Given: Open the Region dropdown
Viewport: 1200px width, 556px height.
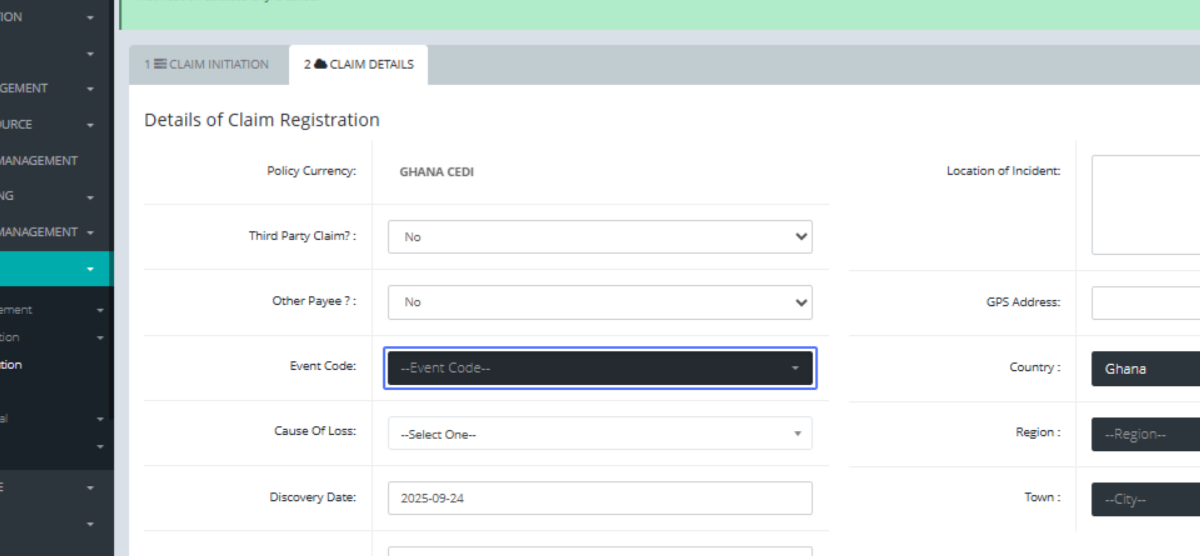Looking at the screenshot, I should click(x=1146, y=435).
